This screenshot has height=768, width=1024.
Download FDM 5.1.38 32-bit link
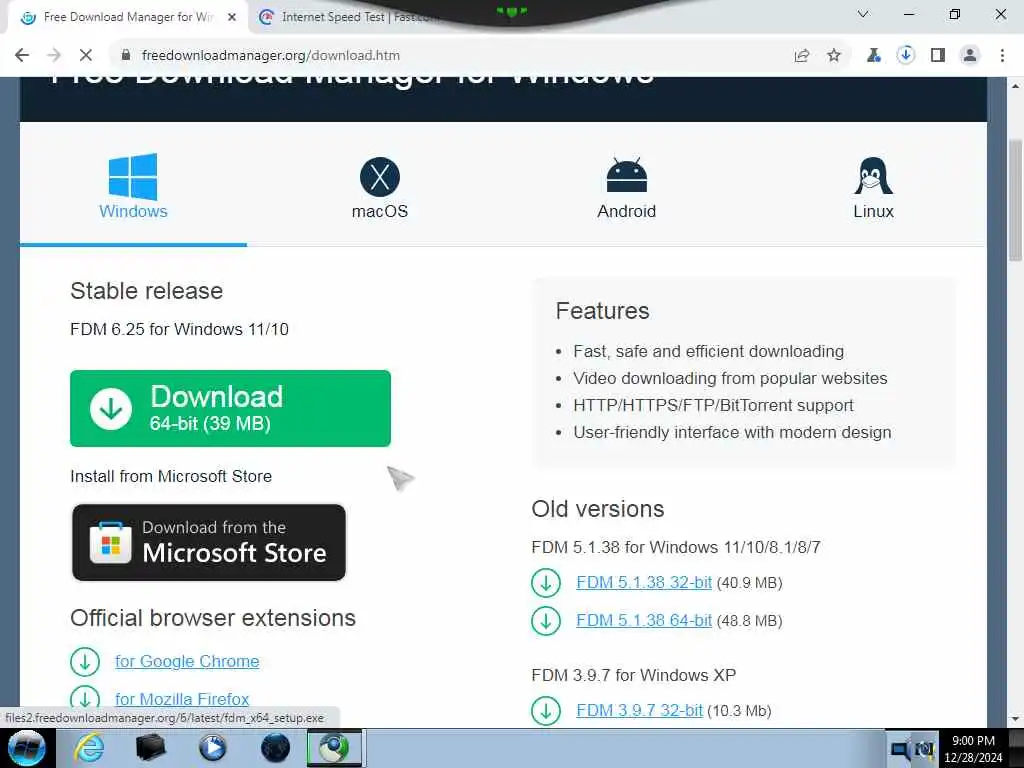(x=644, y=583)
